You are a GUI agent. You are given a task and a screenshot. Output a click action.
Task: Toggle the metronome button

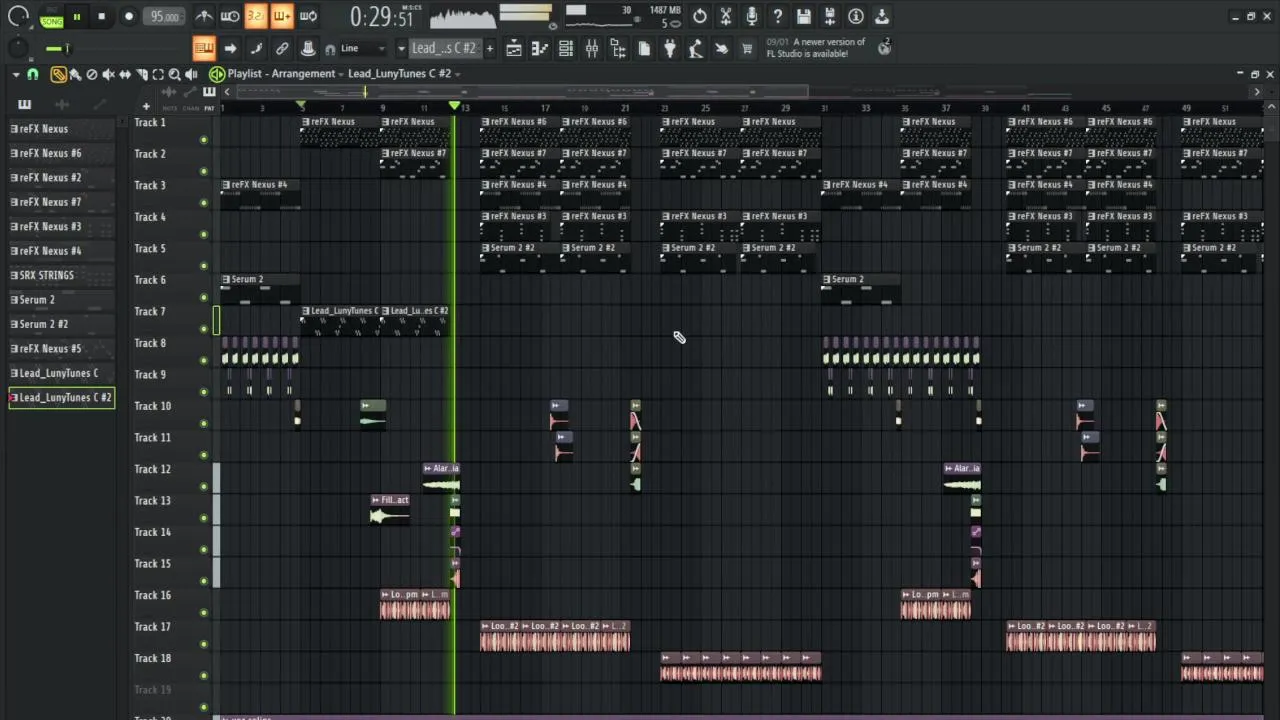[x=204, y=16]
